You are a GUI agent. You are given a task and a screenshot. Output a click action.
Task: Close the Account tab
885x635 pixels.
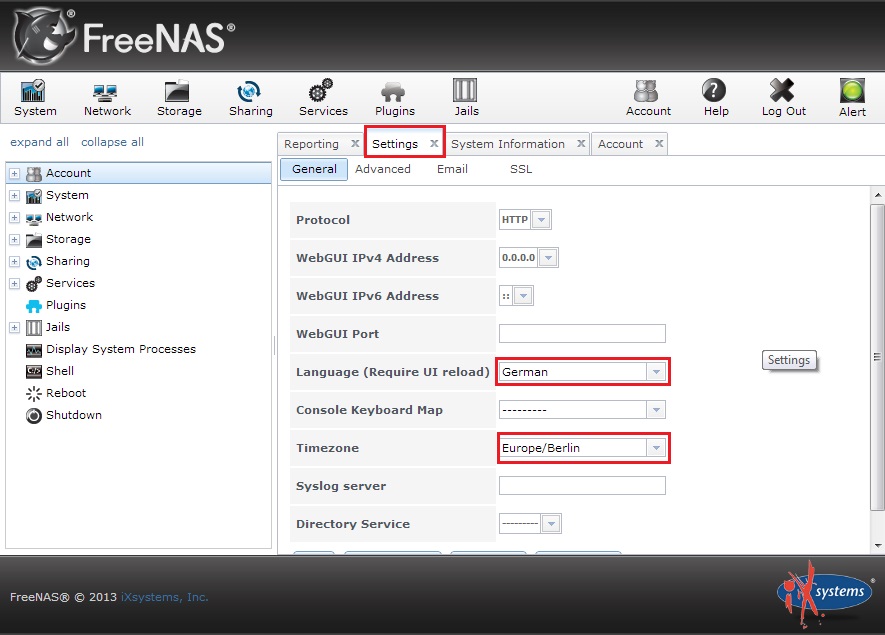click(x=659, y=143)
